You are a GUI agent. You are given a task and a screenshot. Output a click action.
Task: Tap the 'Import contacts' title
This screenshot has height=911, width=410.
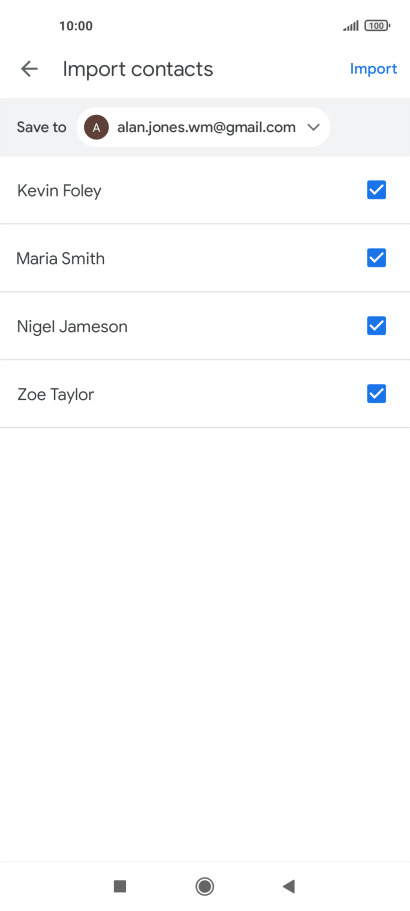click(138, 69)
